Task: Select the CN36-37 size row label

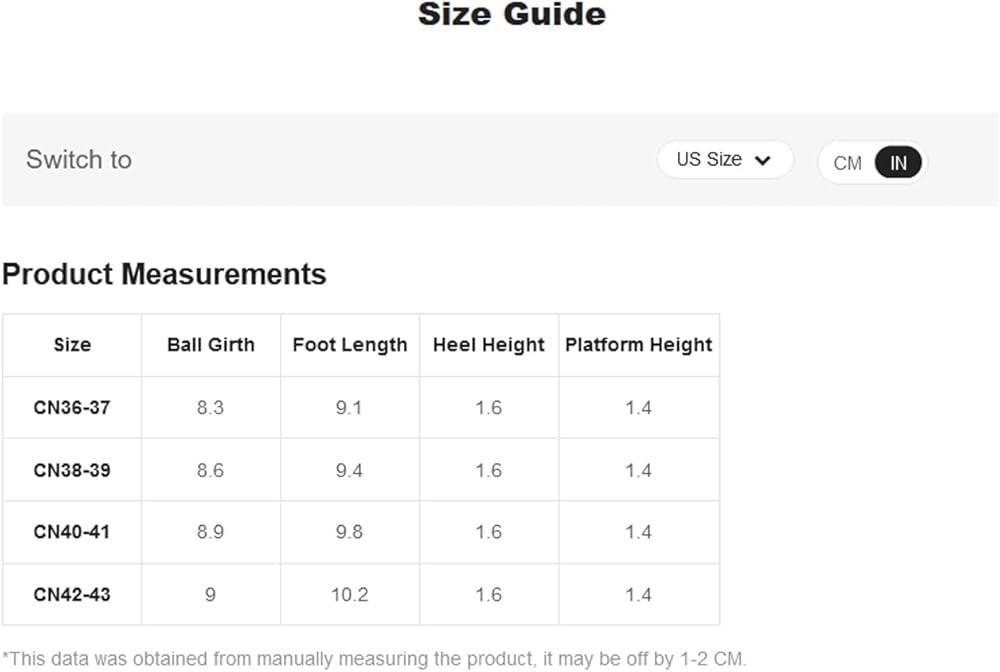Action: coord(72,408)
